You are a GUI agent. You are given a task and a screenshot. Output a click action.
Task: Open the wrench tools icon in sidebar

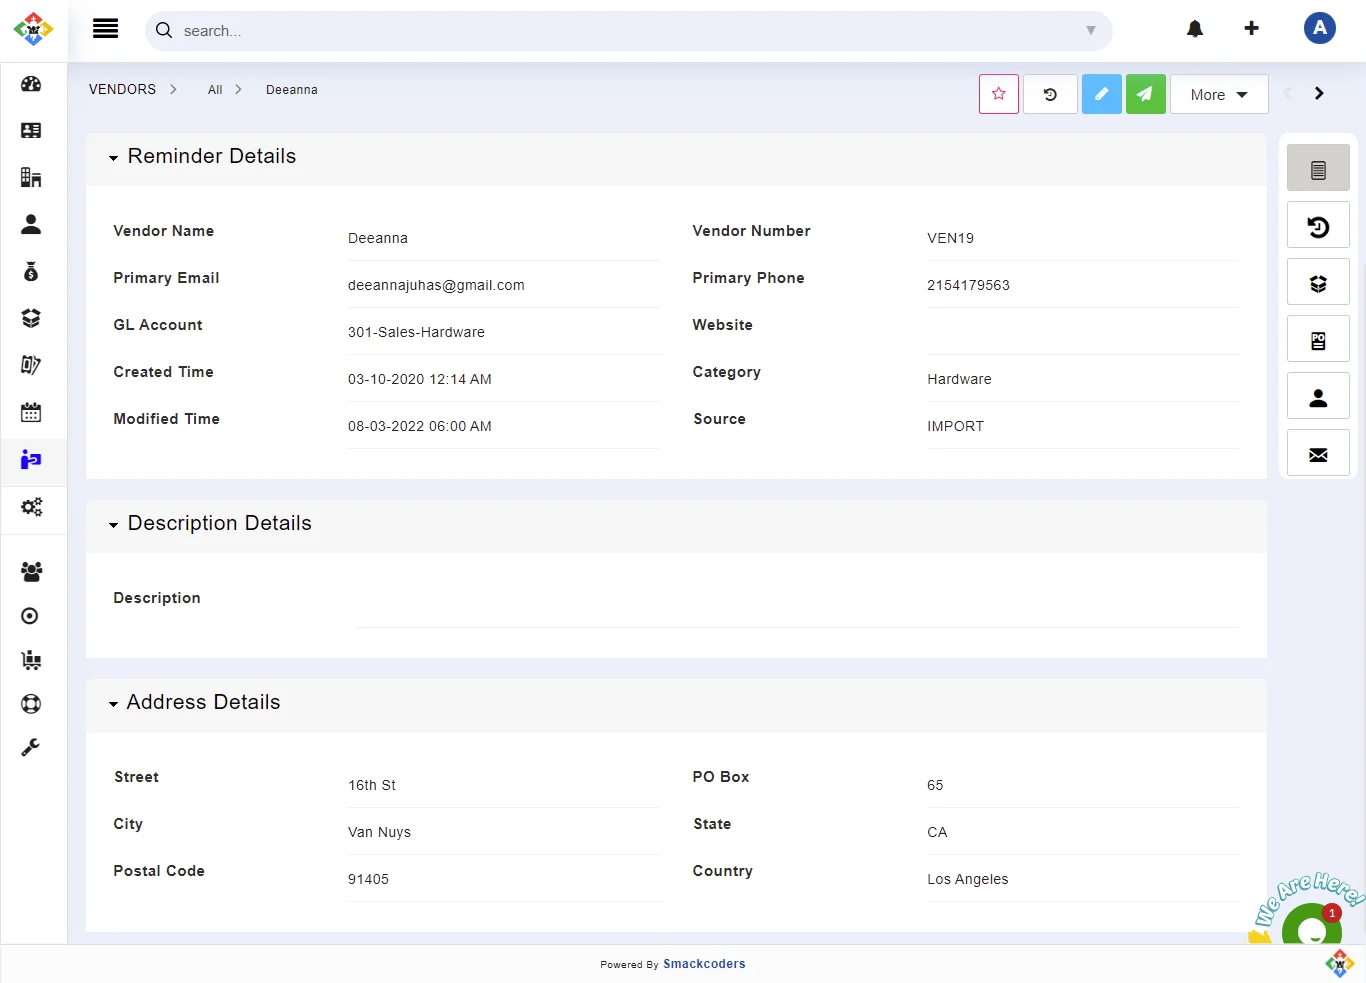click(31, 747)
